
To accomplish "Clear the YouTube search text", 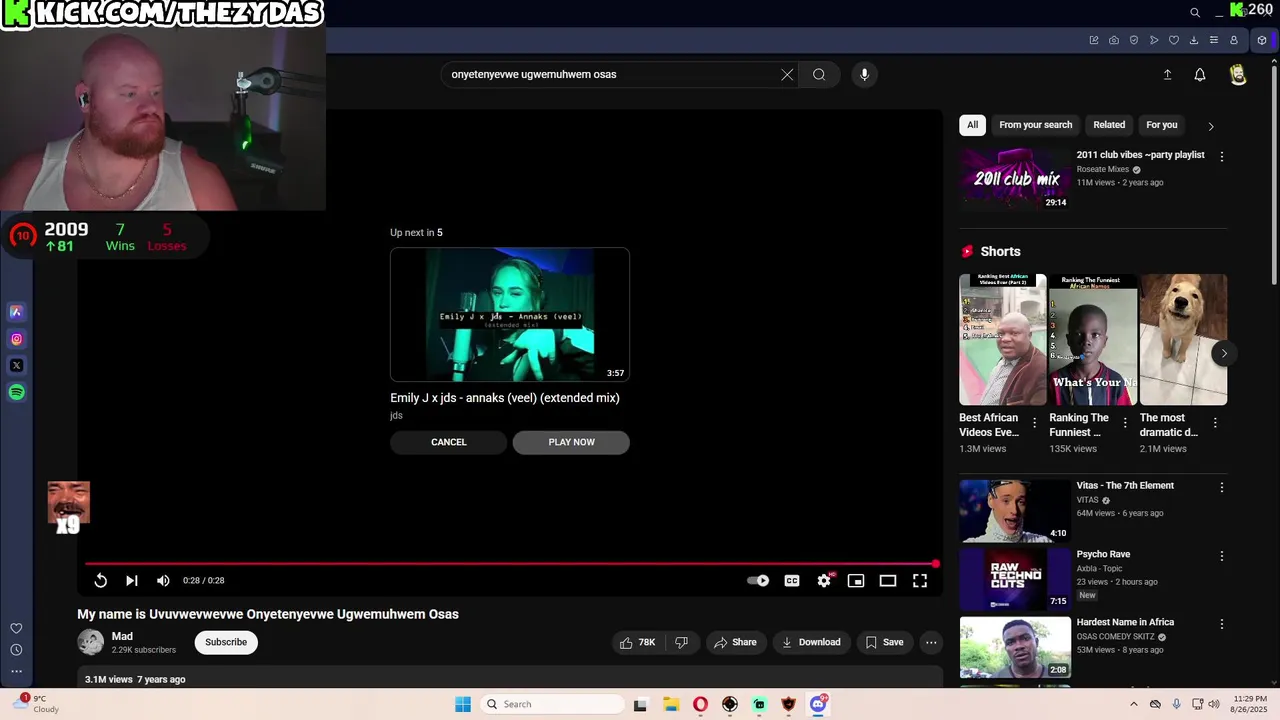I will (x=787, y=74).
